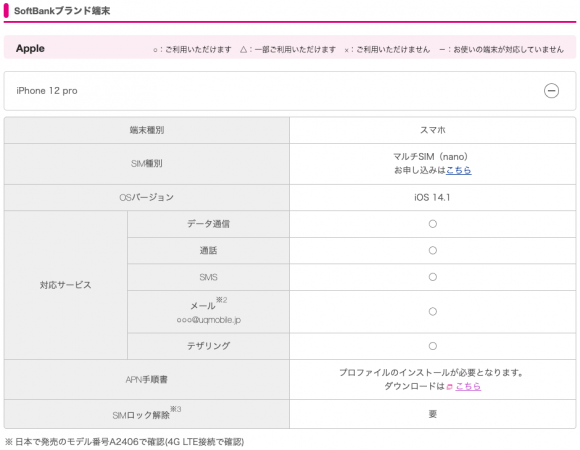This screenshot has height=450, width=580.
Task: Click the SoftBankブランド端末 section title
Action: coord(62,11)
